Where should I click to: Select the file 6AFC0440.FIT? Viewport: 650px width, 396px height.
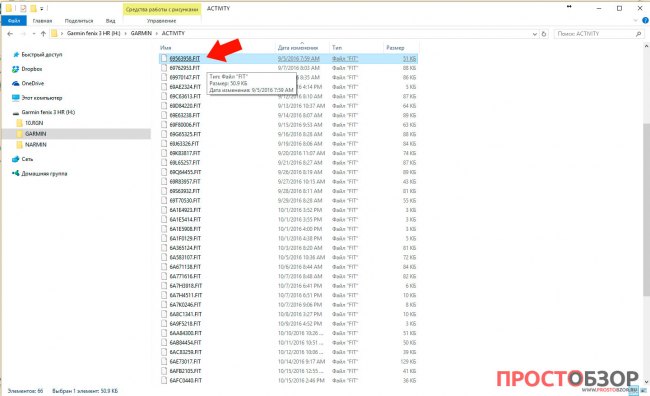185,381
